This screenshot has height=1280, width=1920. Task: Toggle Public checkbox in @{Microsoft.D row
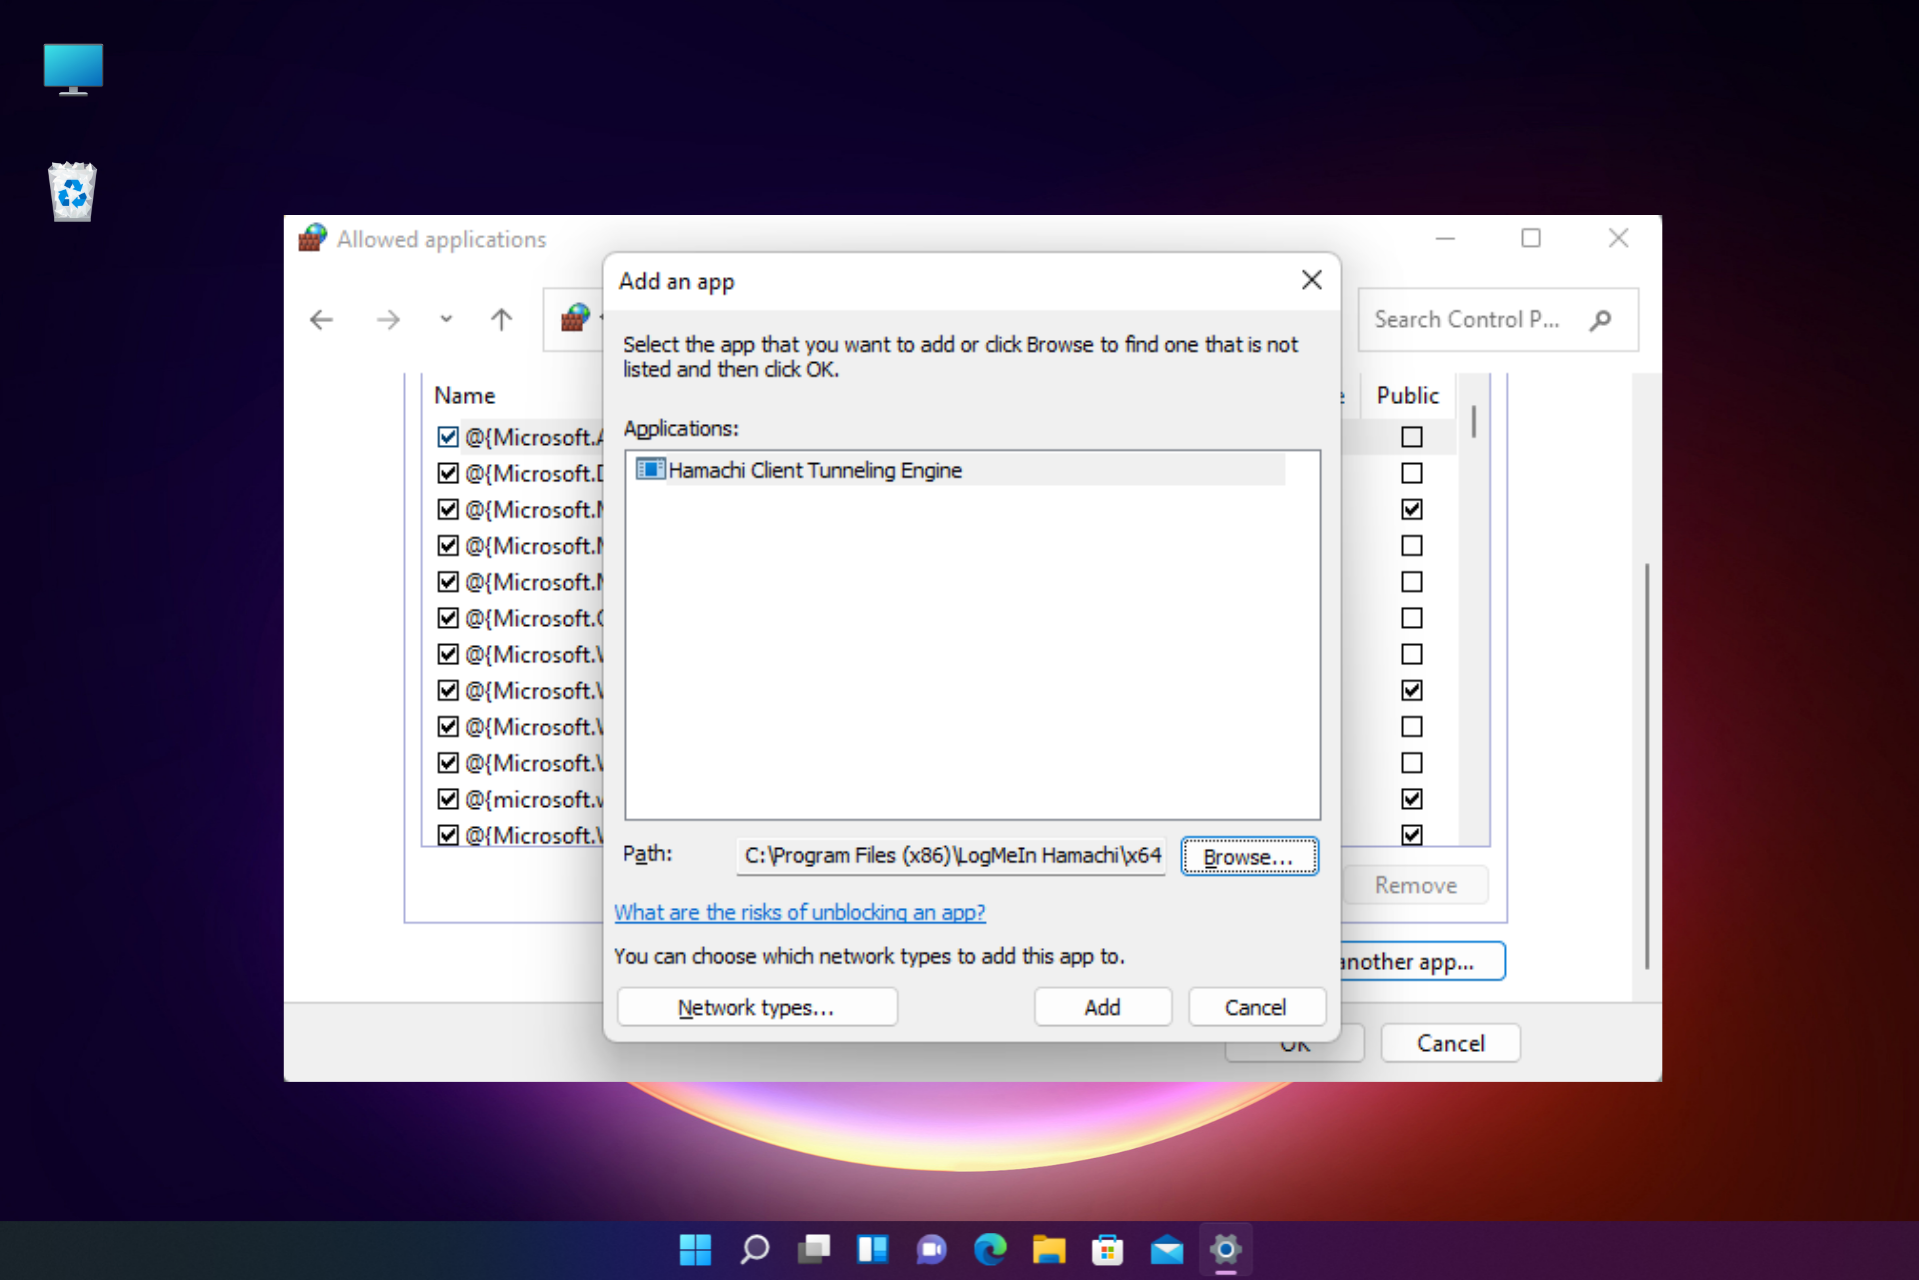pyautogui.click(x=1412, y=473)
